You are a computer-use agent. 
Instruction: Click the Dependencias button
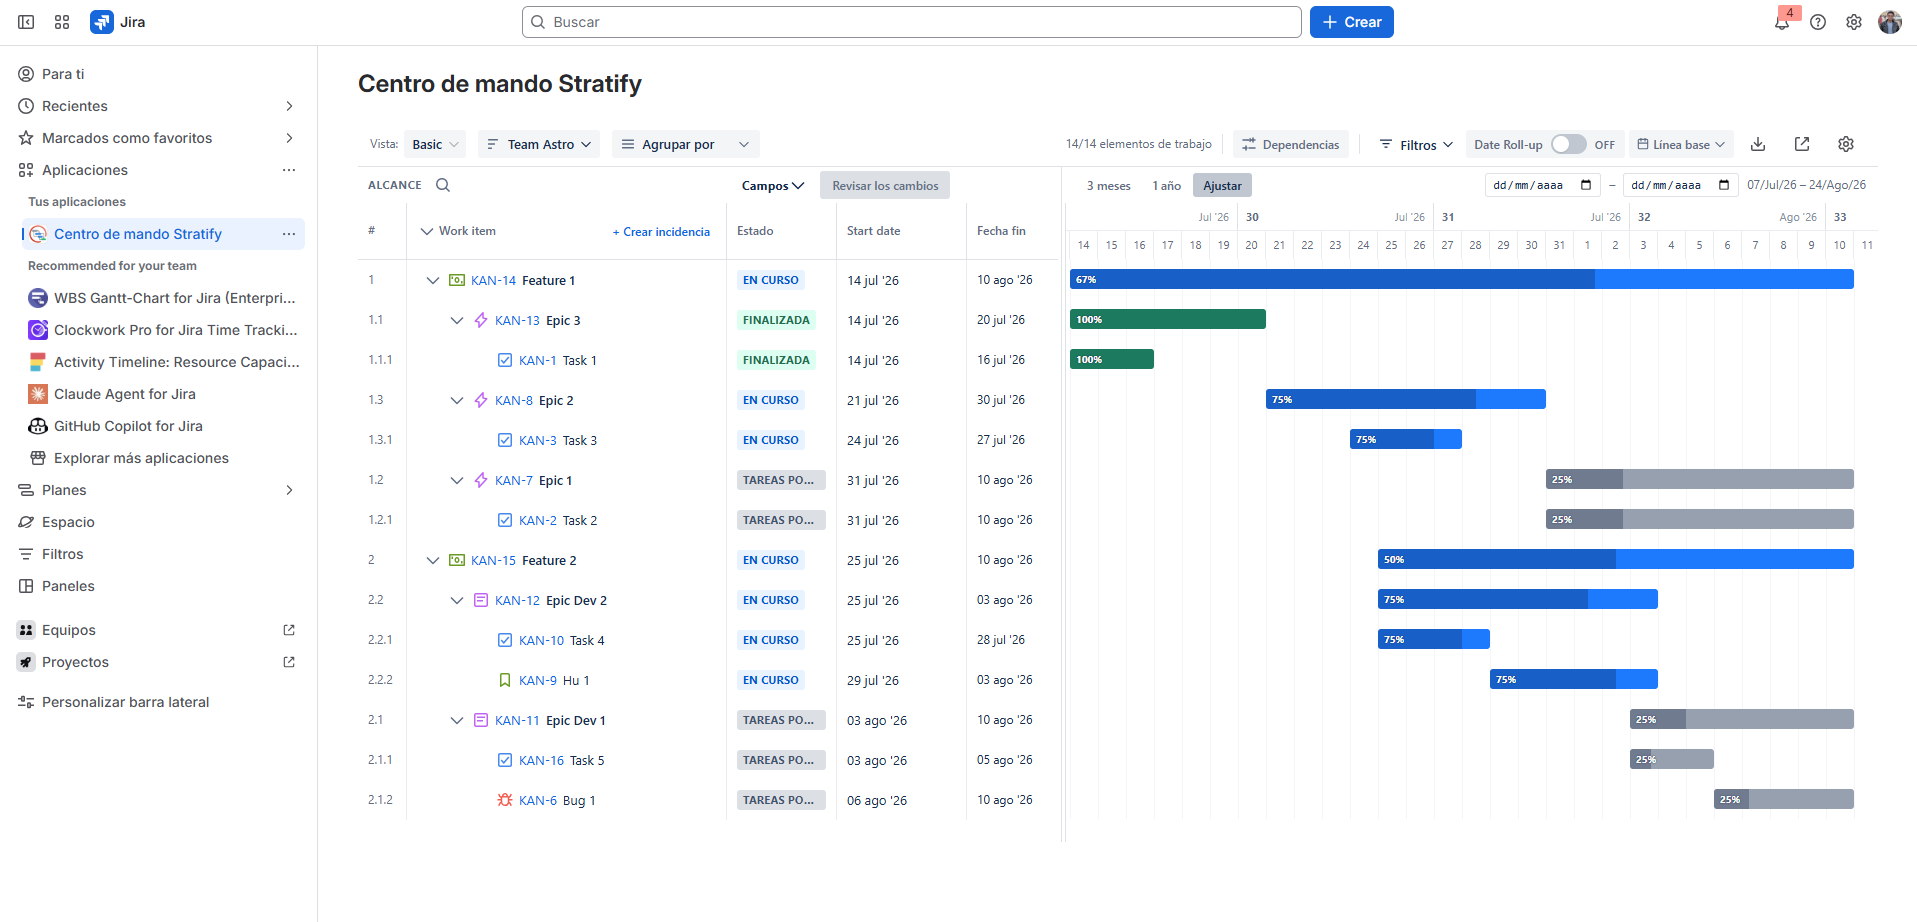click(x=1290, y=144)
